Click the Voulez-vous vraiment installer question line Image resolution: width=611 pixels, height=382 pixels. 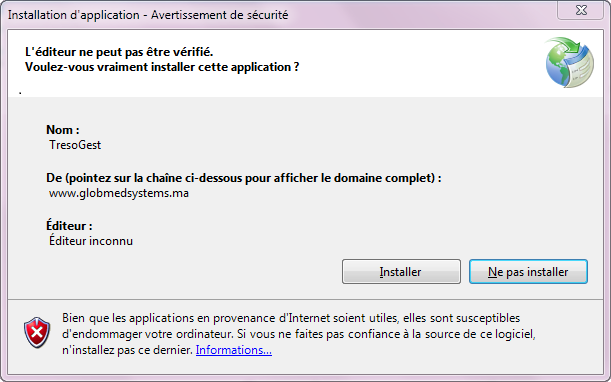(x=162, y=67)
